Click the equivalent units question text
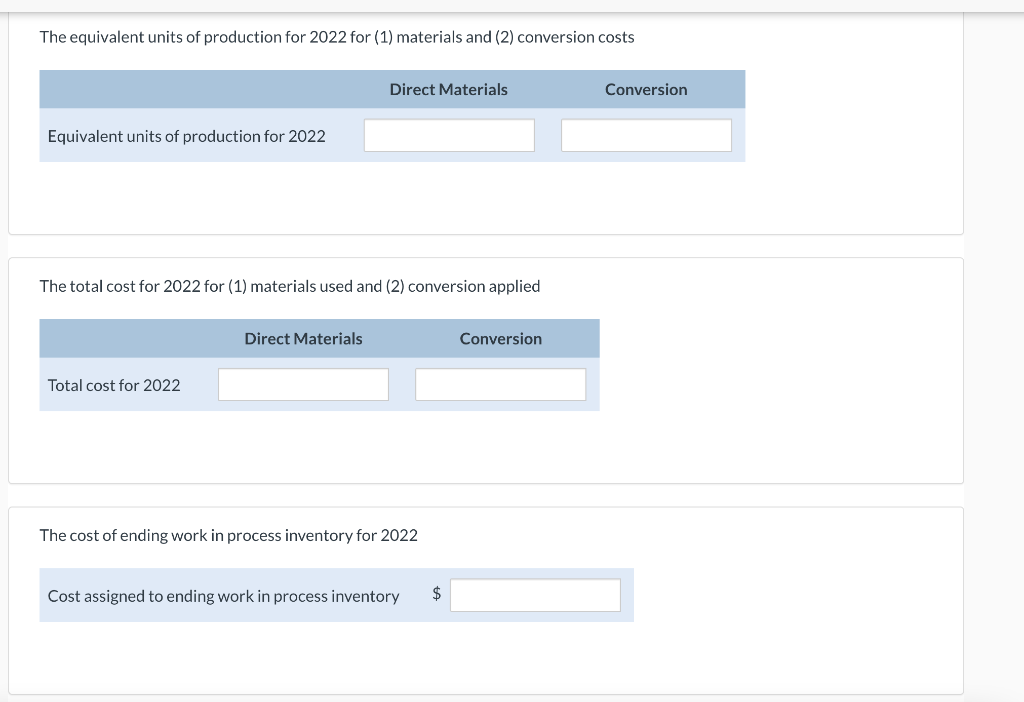Viewport: 1024px width, 702px height. 336,37
